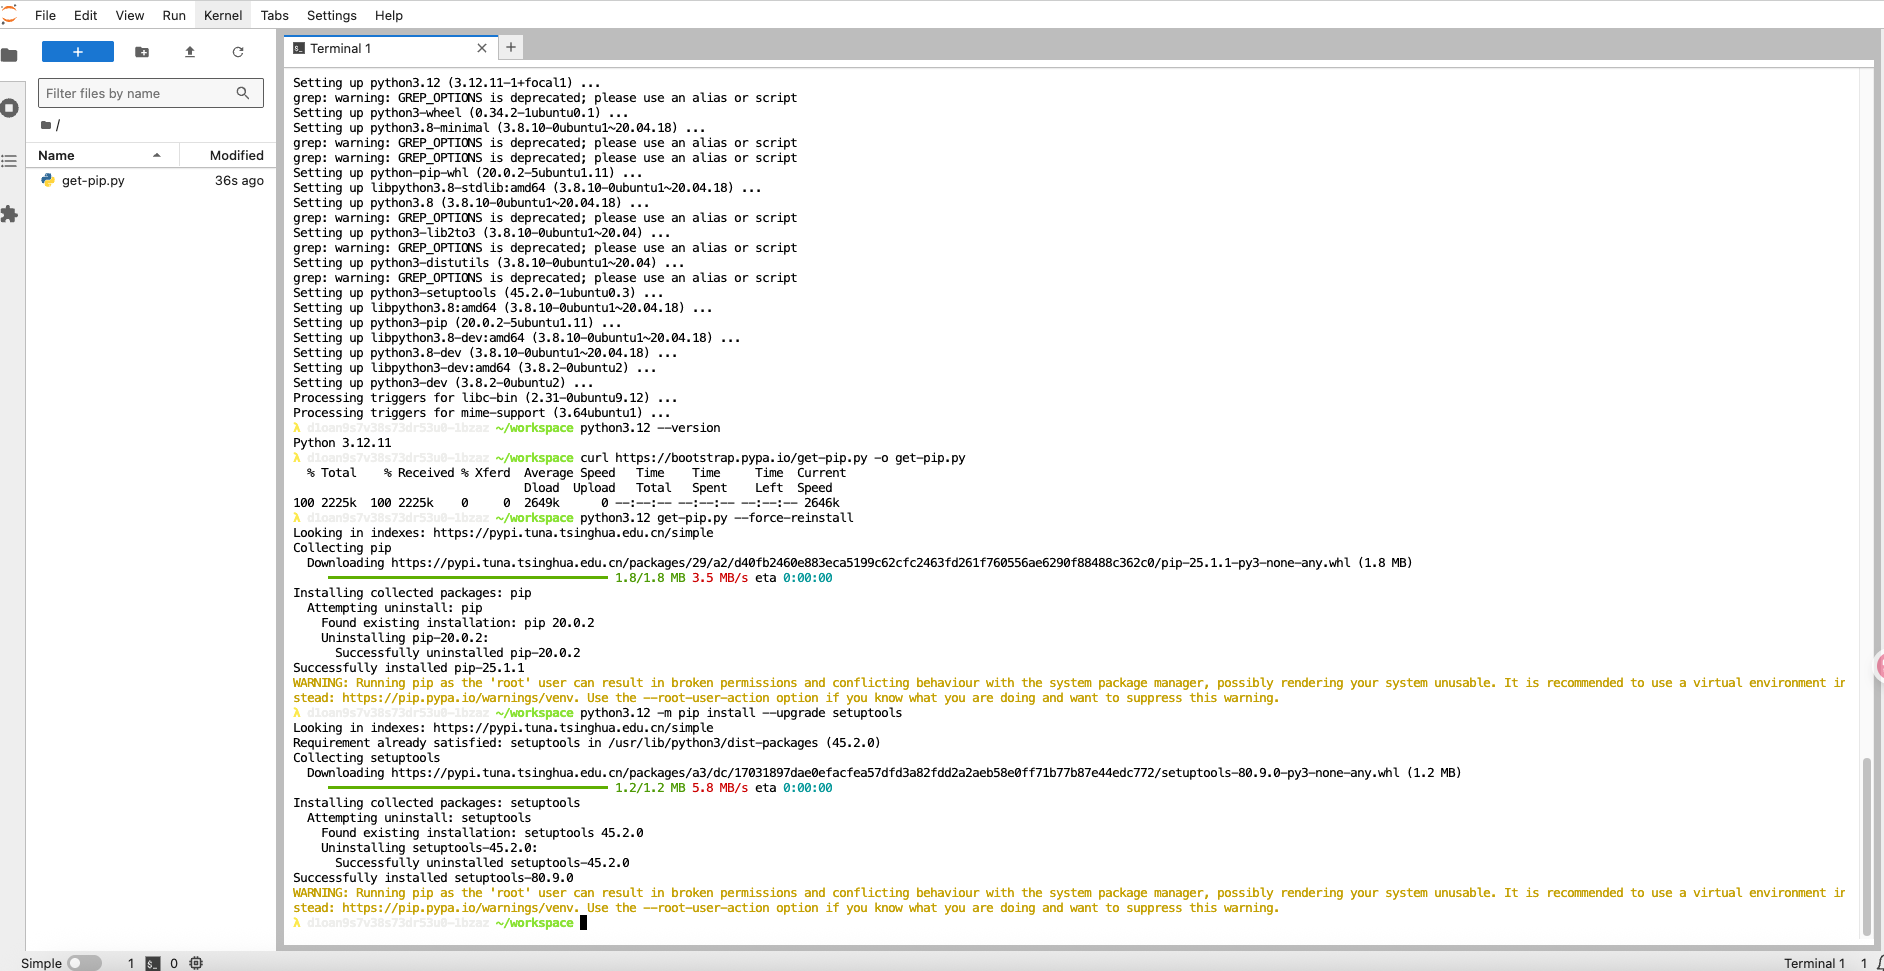Open the Kernel menu
Image resolution: width=1884 pixels, height=971 pixels.
click(x=223, y=15)
